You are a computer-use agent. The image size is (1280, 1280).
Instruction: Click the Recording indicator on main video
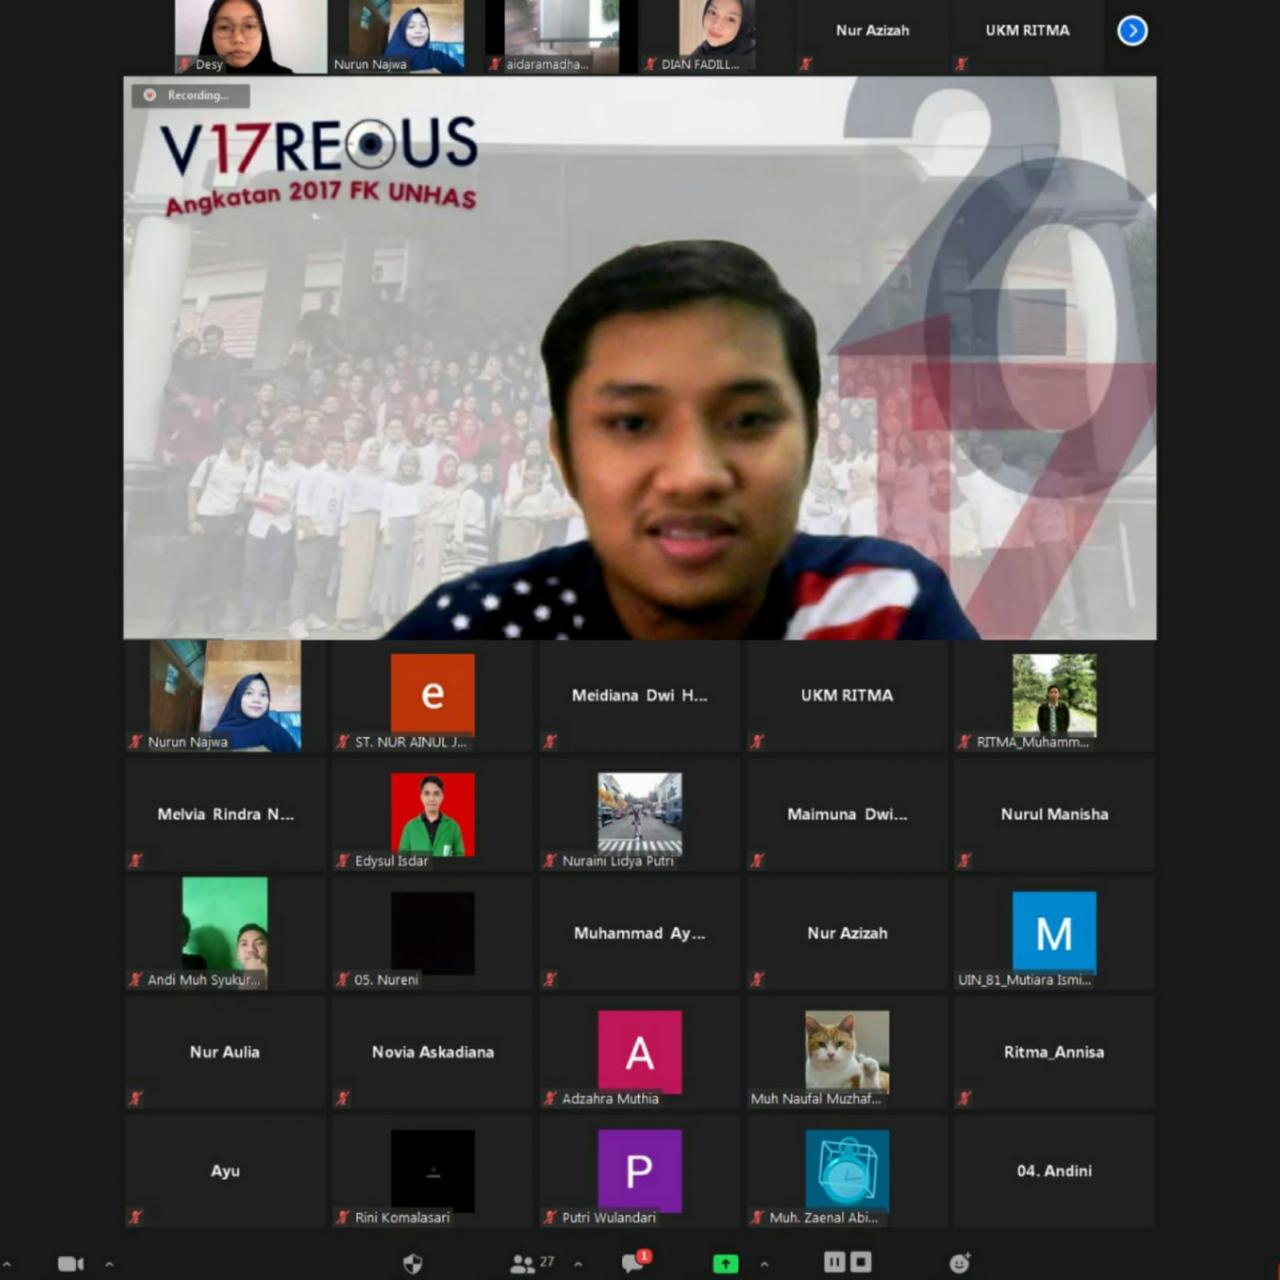pos(190,95)
